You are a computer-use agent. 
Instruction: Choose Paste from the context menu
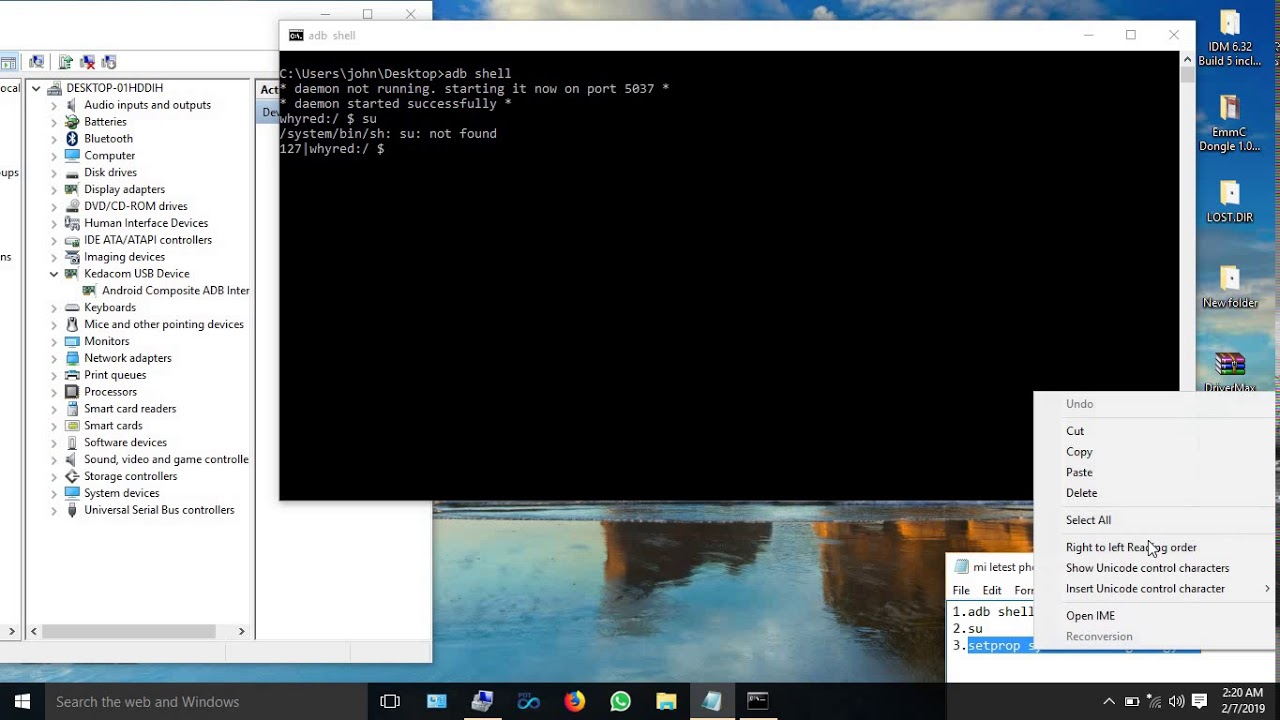(1155, 472)
